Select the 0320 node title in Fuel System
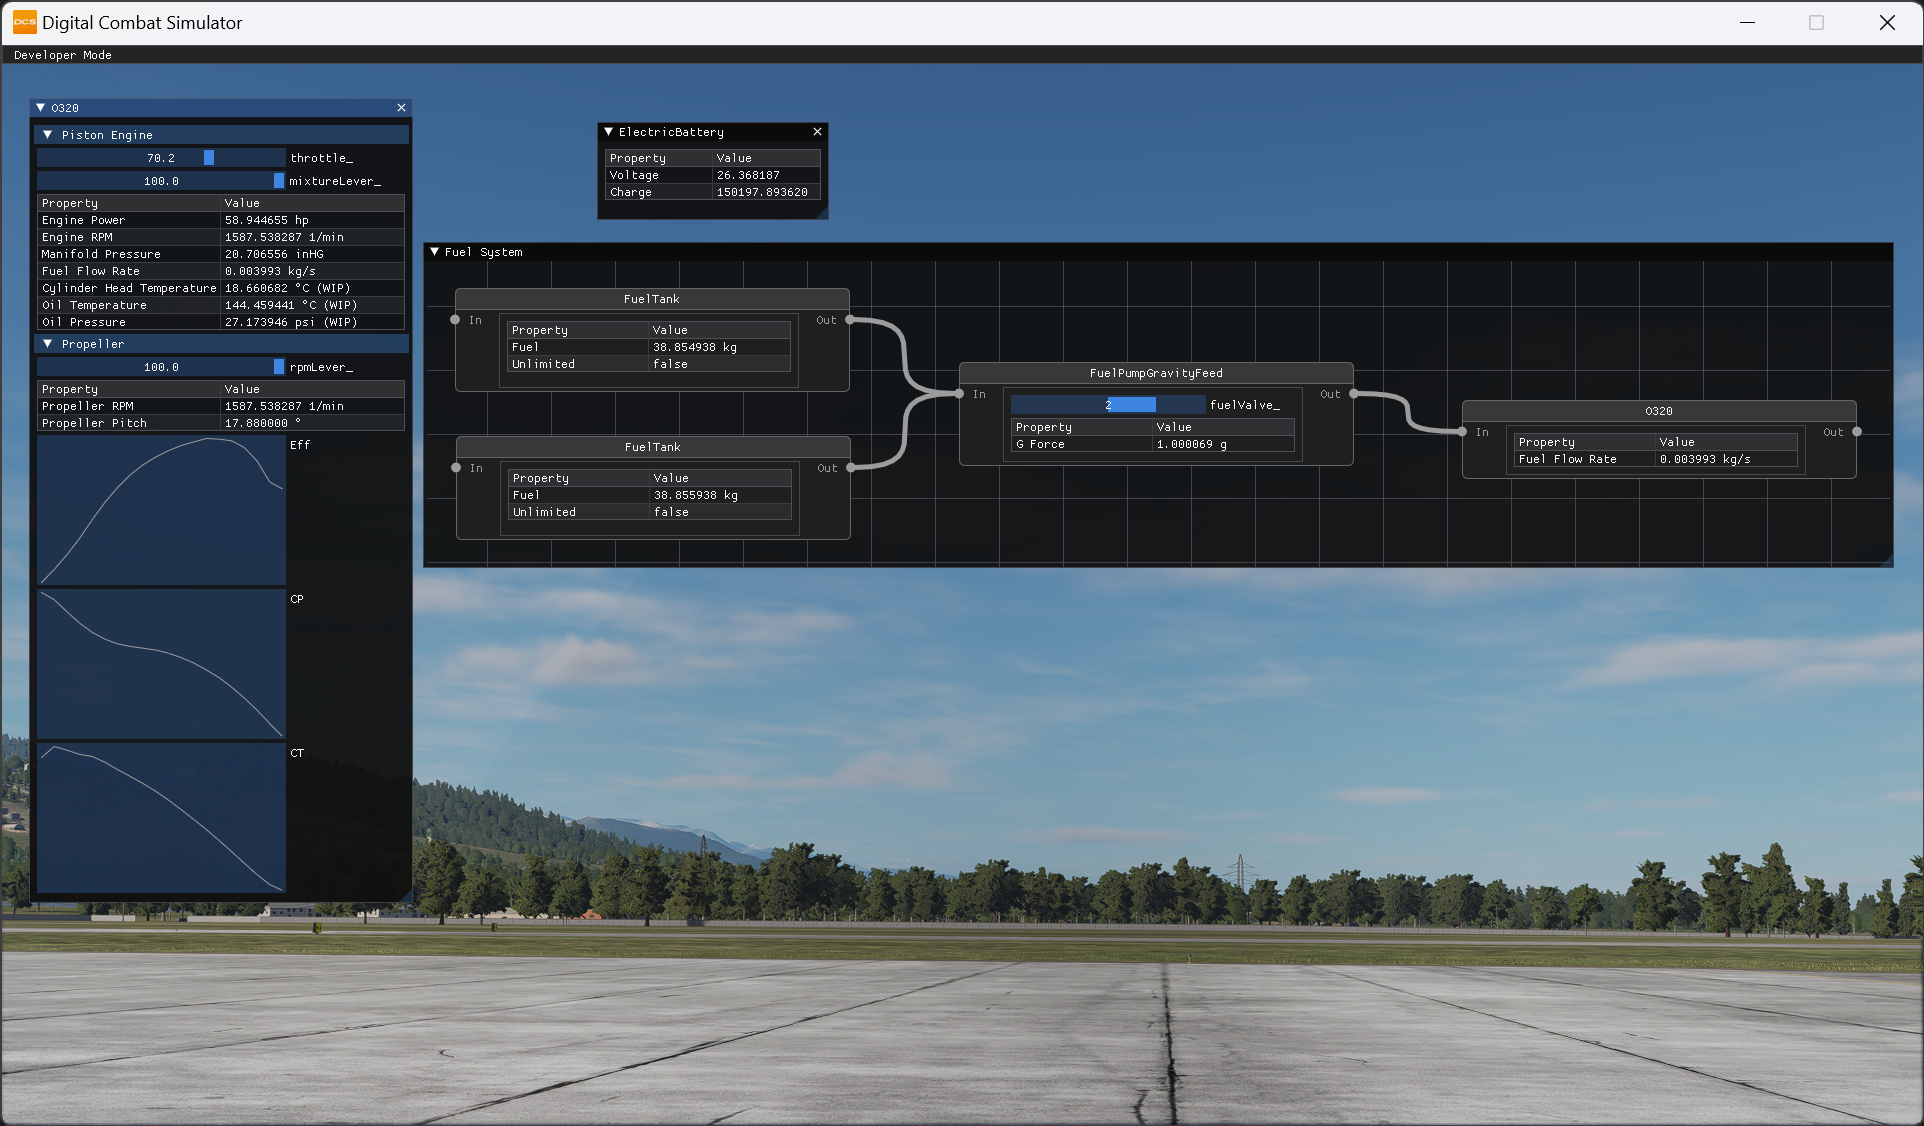The image size is (1924, 1126). [1659, 411]
